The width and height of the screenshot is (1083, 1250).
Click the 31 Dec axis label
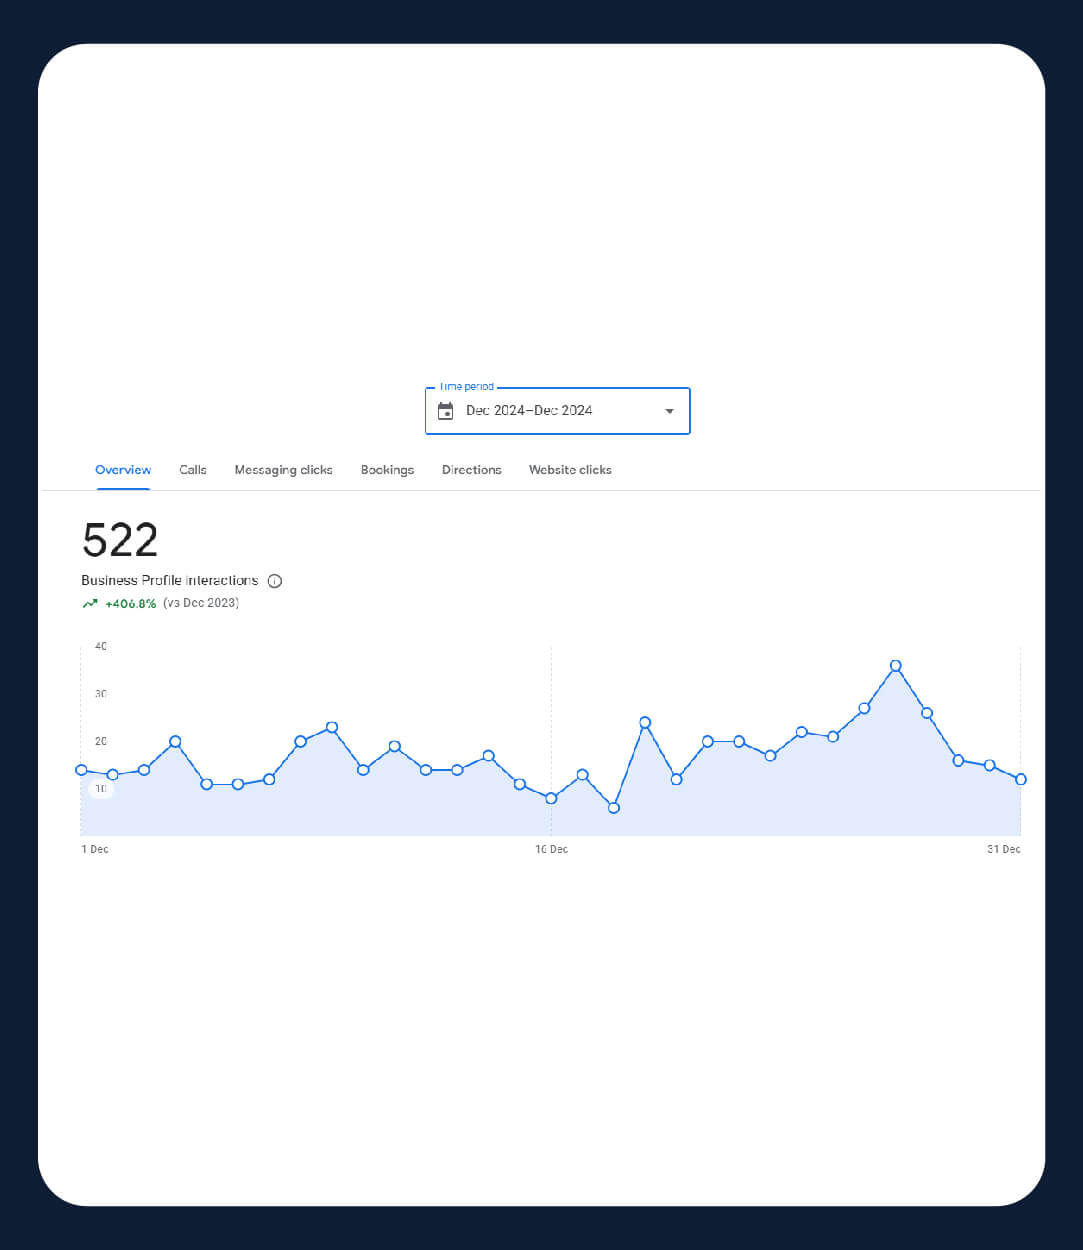pos(1004,849)
